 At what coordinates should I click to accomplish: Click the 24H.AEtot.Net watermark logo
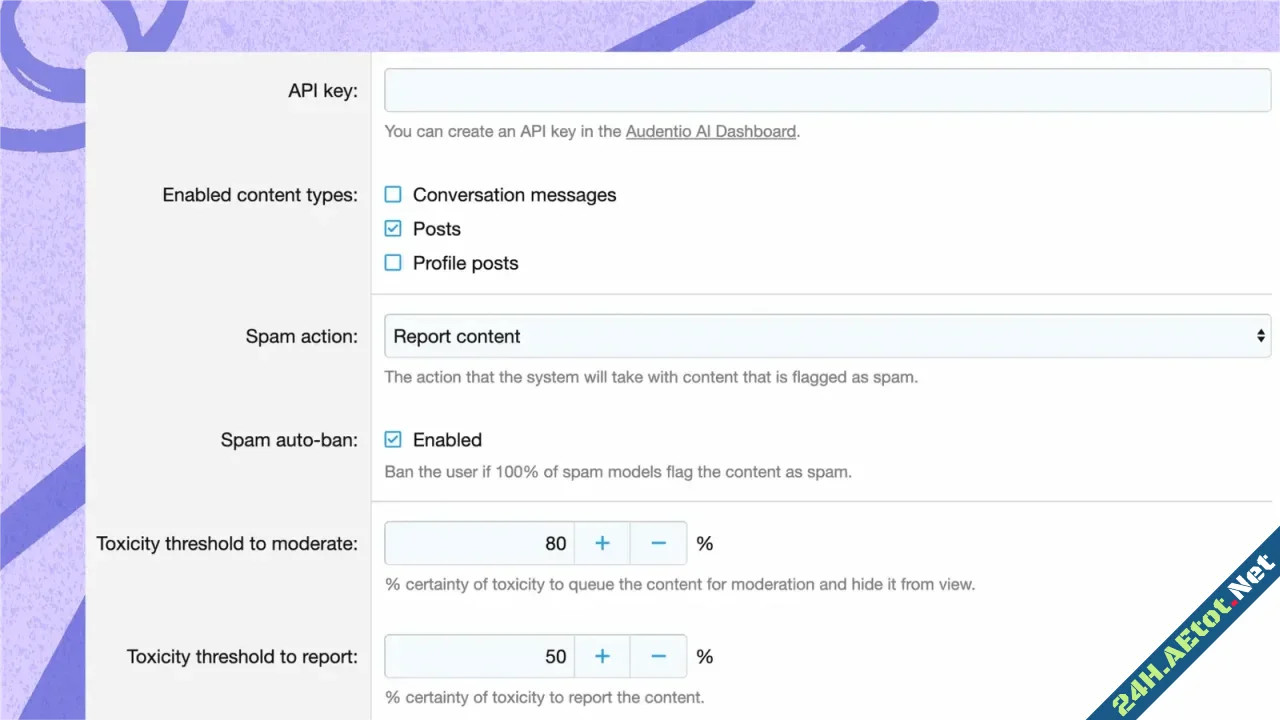click(1197, 637)
